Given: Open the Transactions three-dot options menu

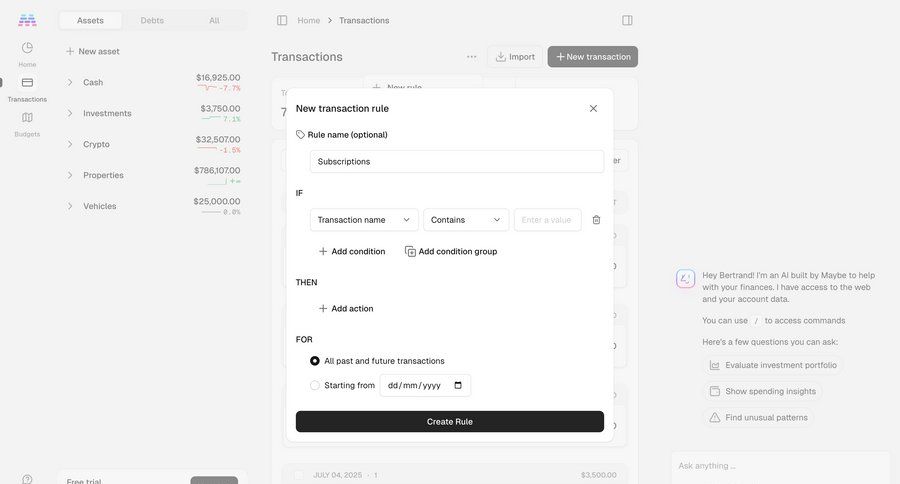Looking at the screenshot, I should coord(471,57).
